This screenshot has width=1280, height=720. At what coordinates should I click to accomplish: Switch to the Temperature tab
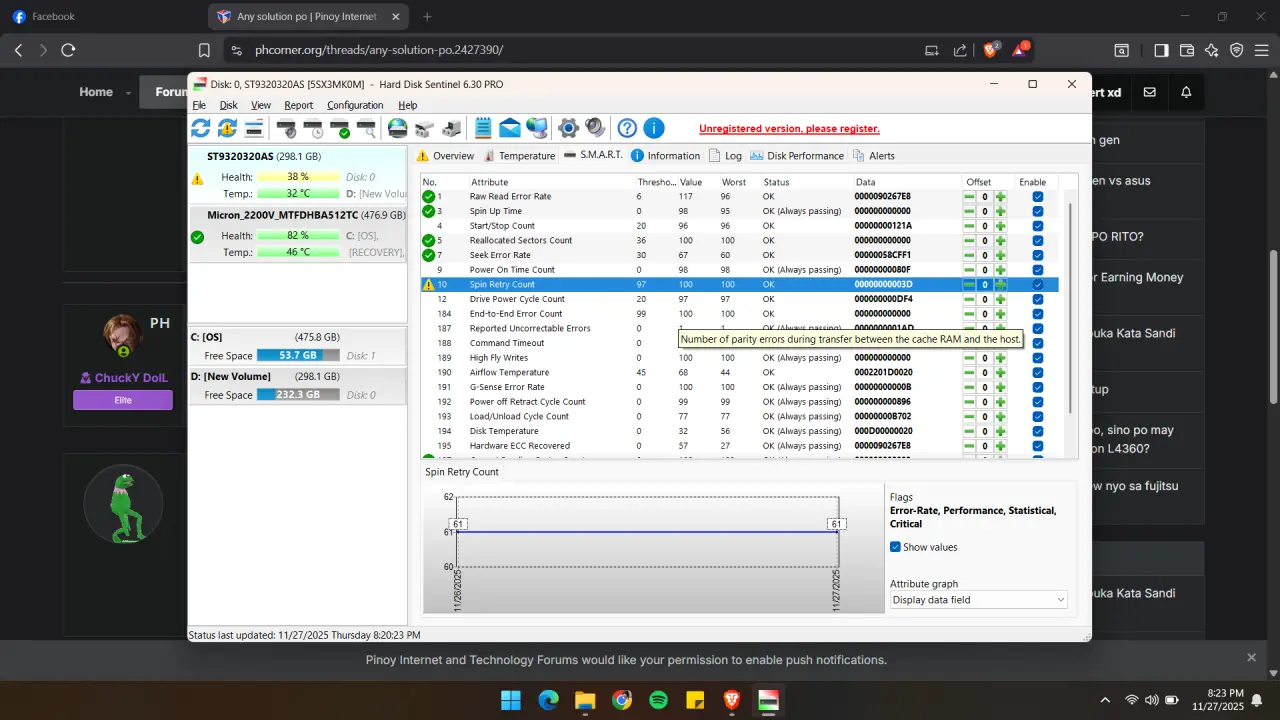519,156
